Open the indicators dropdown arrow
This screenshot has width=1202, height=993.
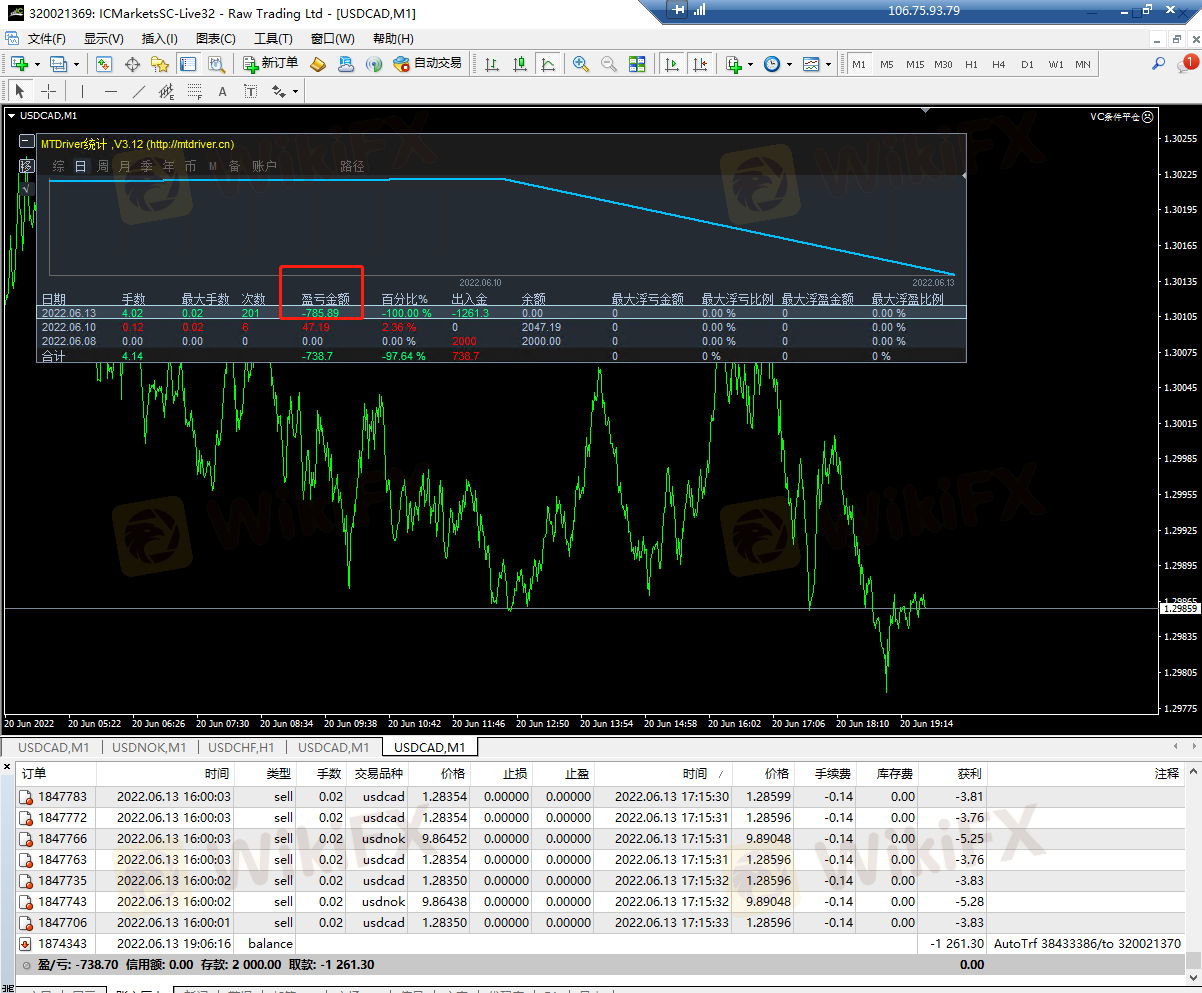(x=750, y=64)
